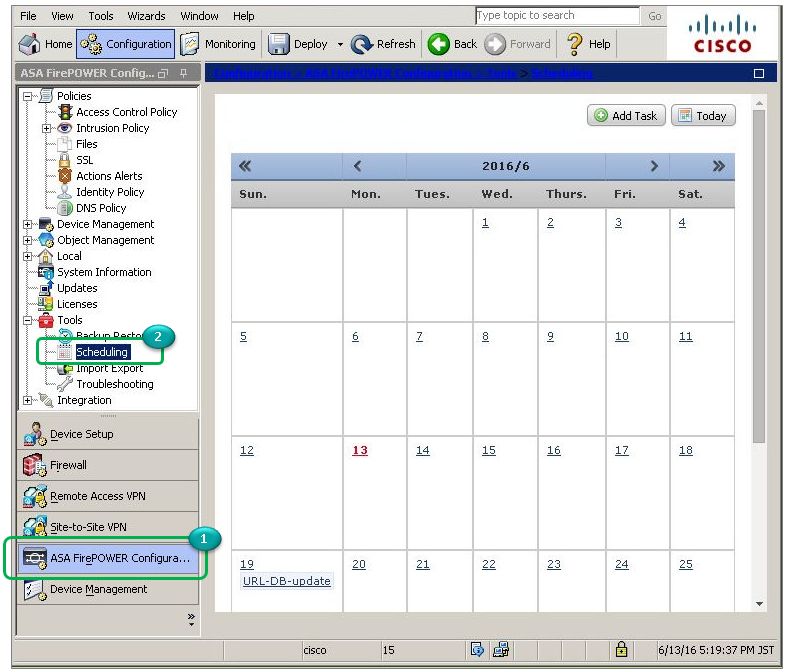Expand the Object Management node

click(x=28, y=241)
